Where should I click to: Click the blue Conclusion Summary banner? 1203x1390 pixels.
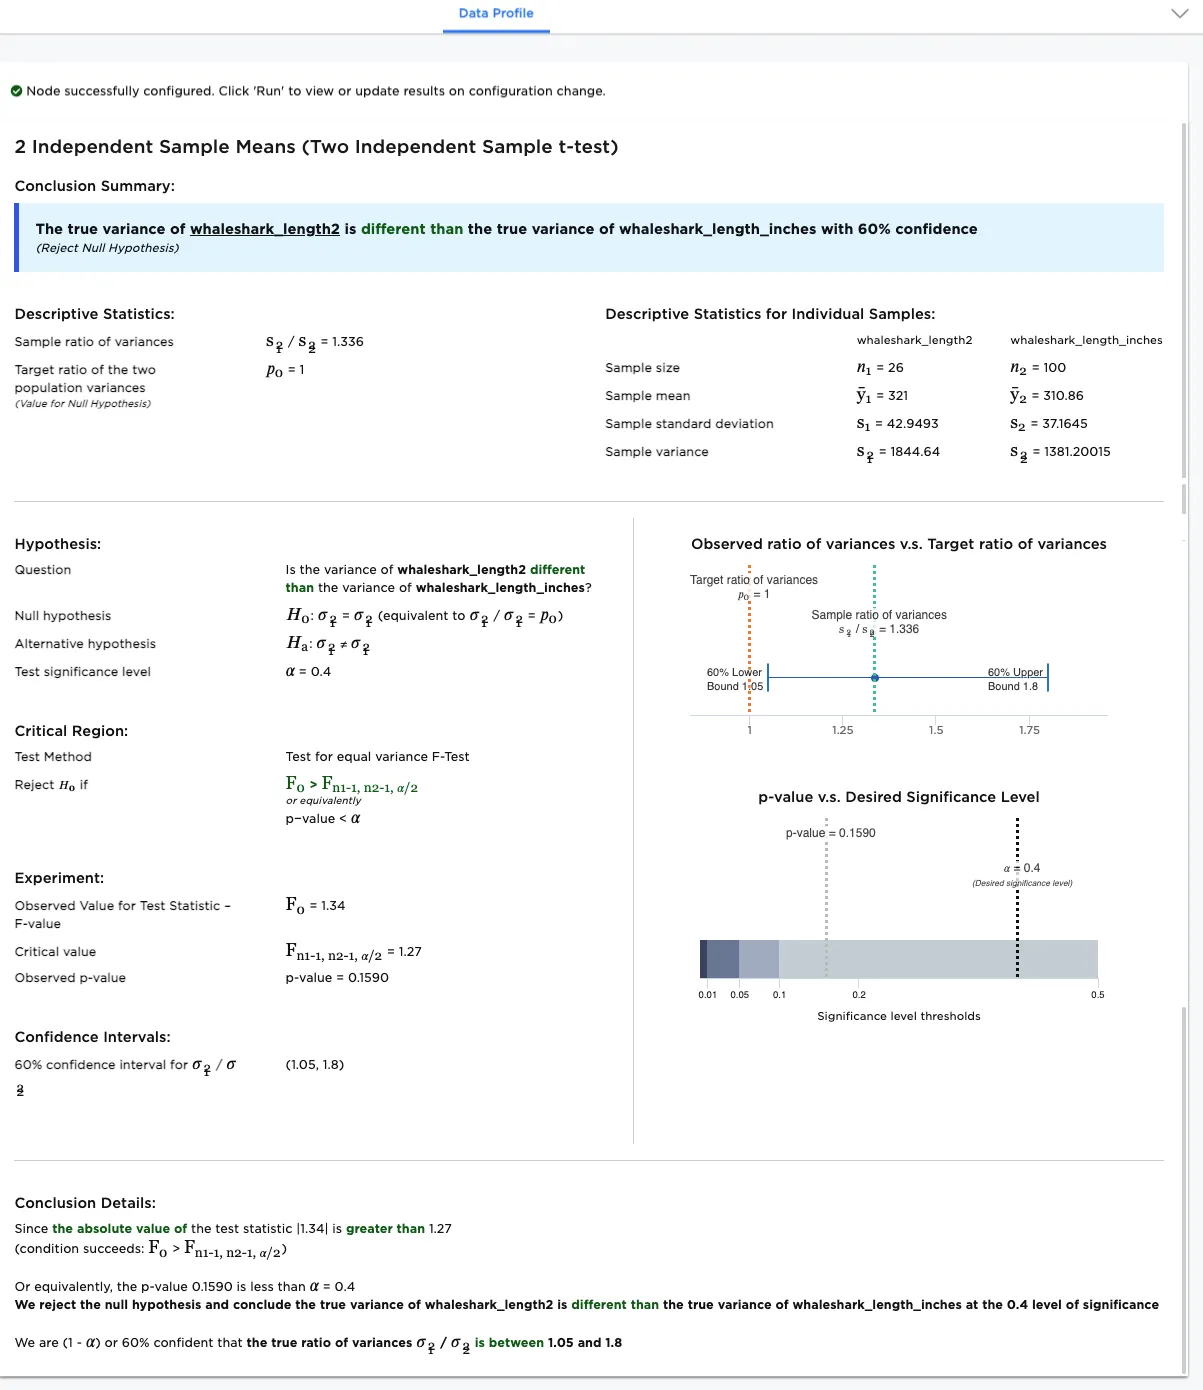590,238
